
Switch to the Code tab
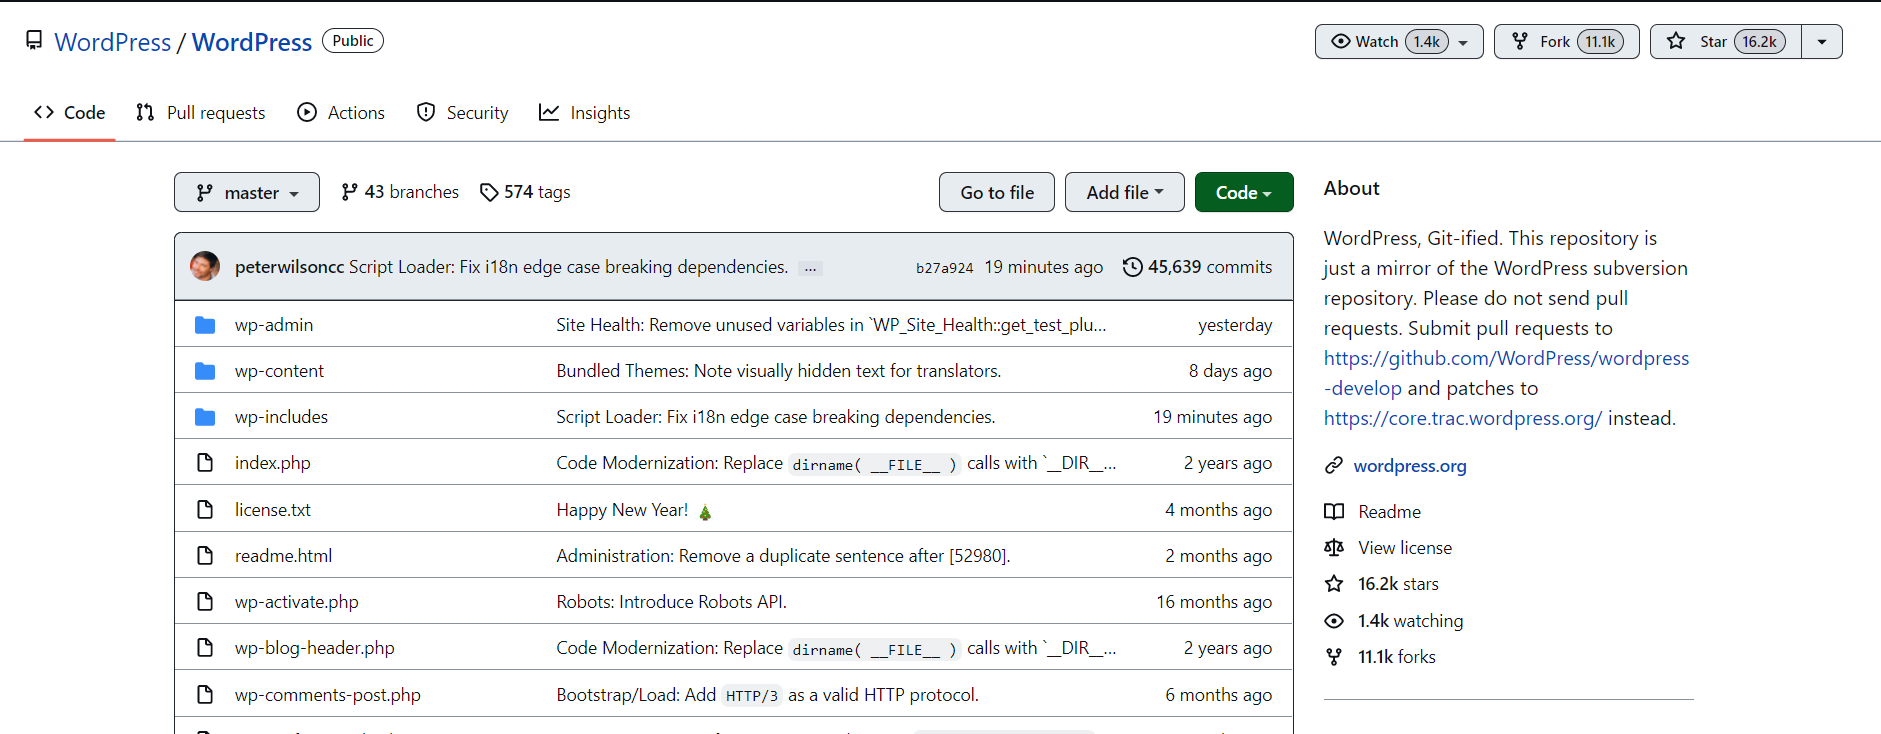pyautogui.click(x=70, y=112)
